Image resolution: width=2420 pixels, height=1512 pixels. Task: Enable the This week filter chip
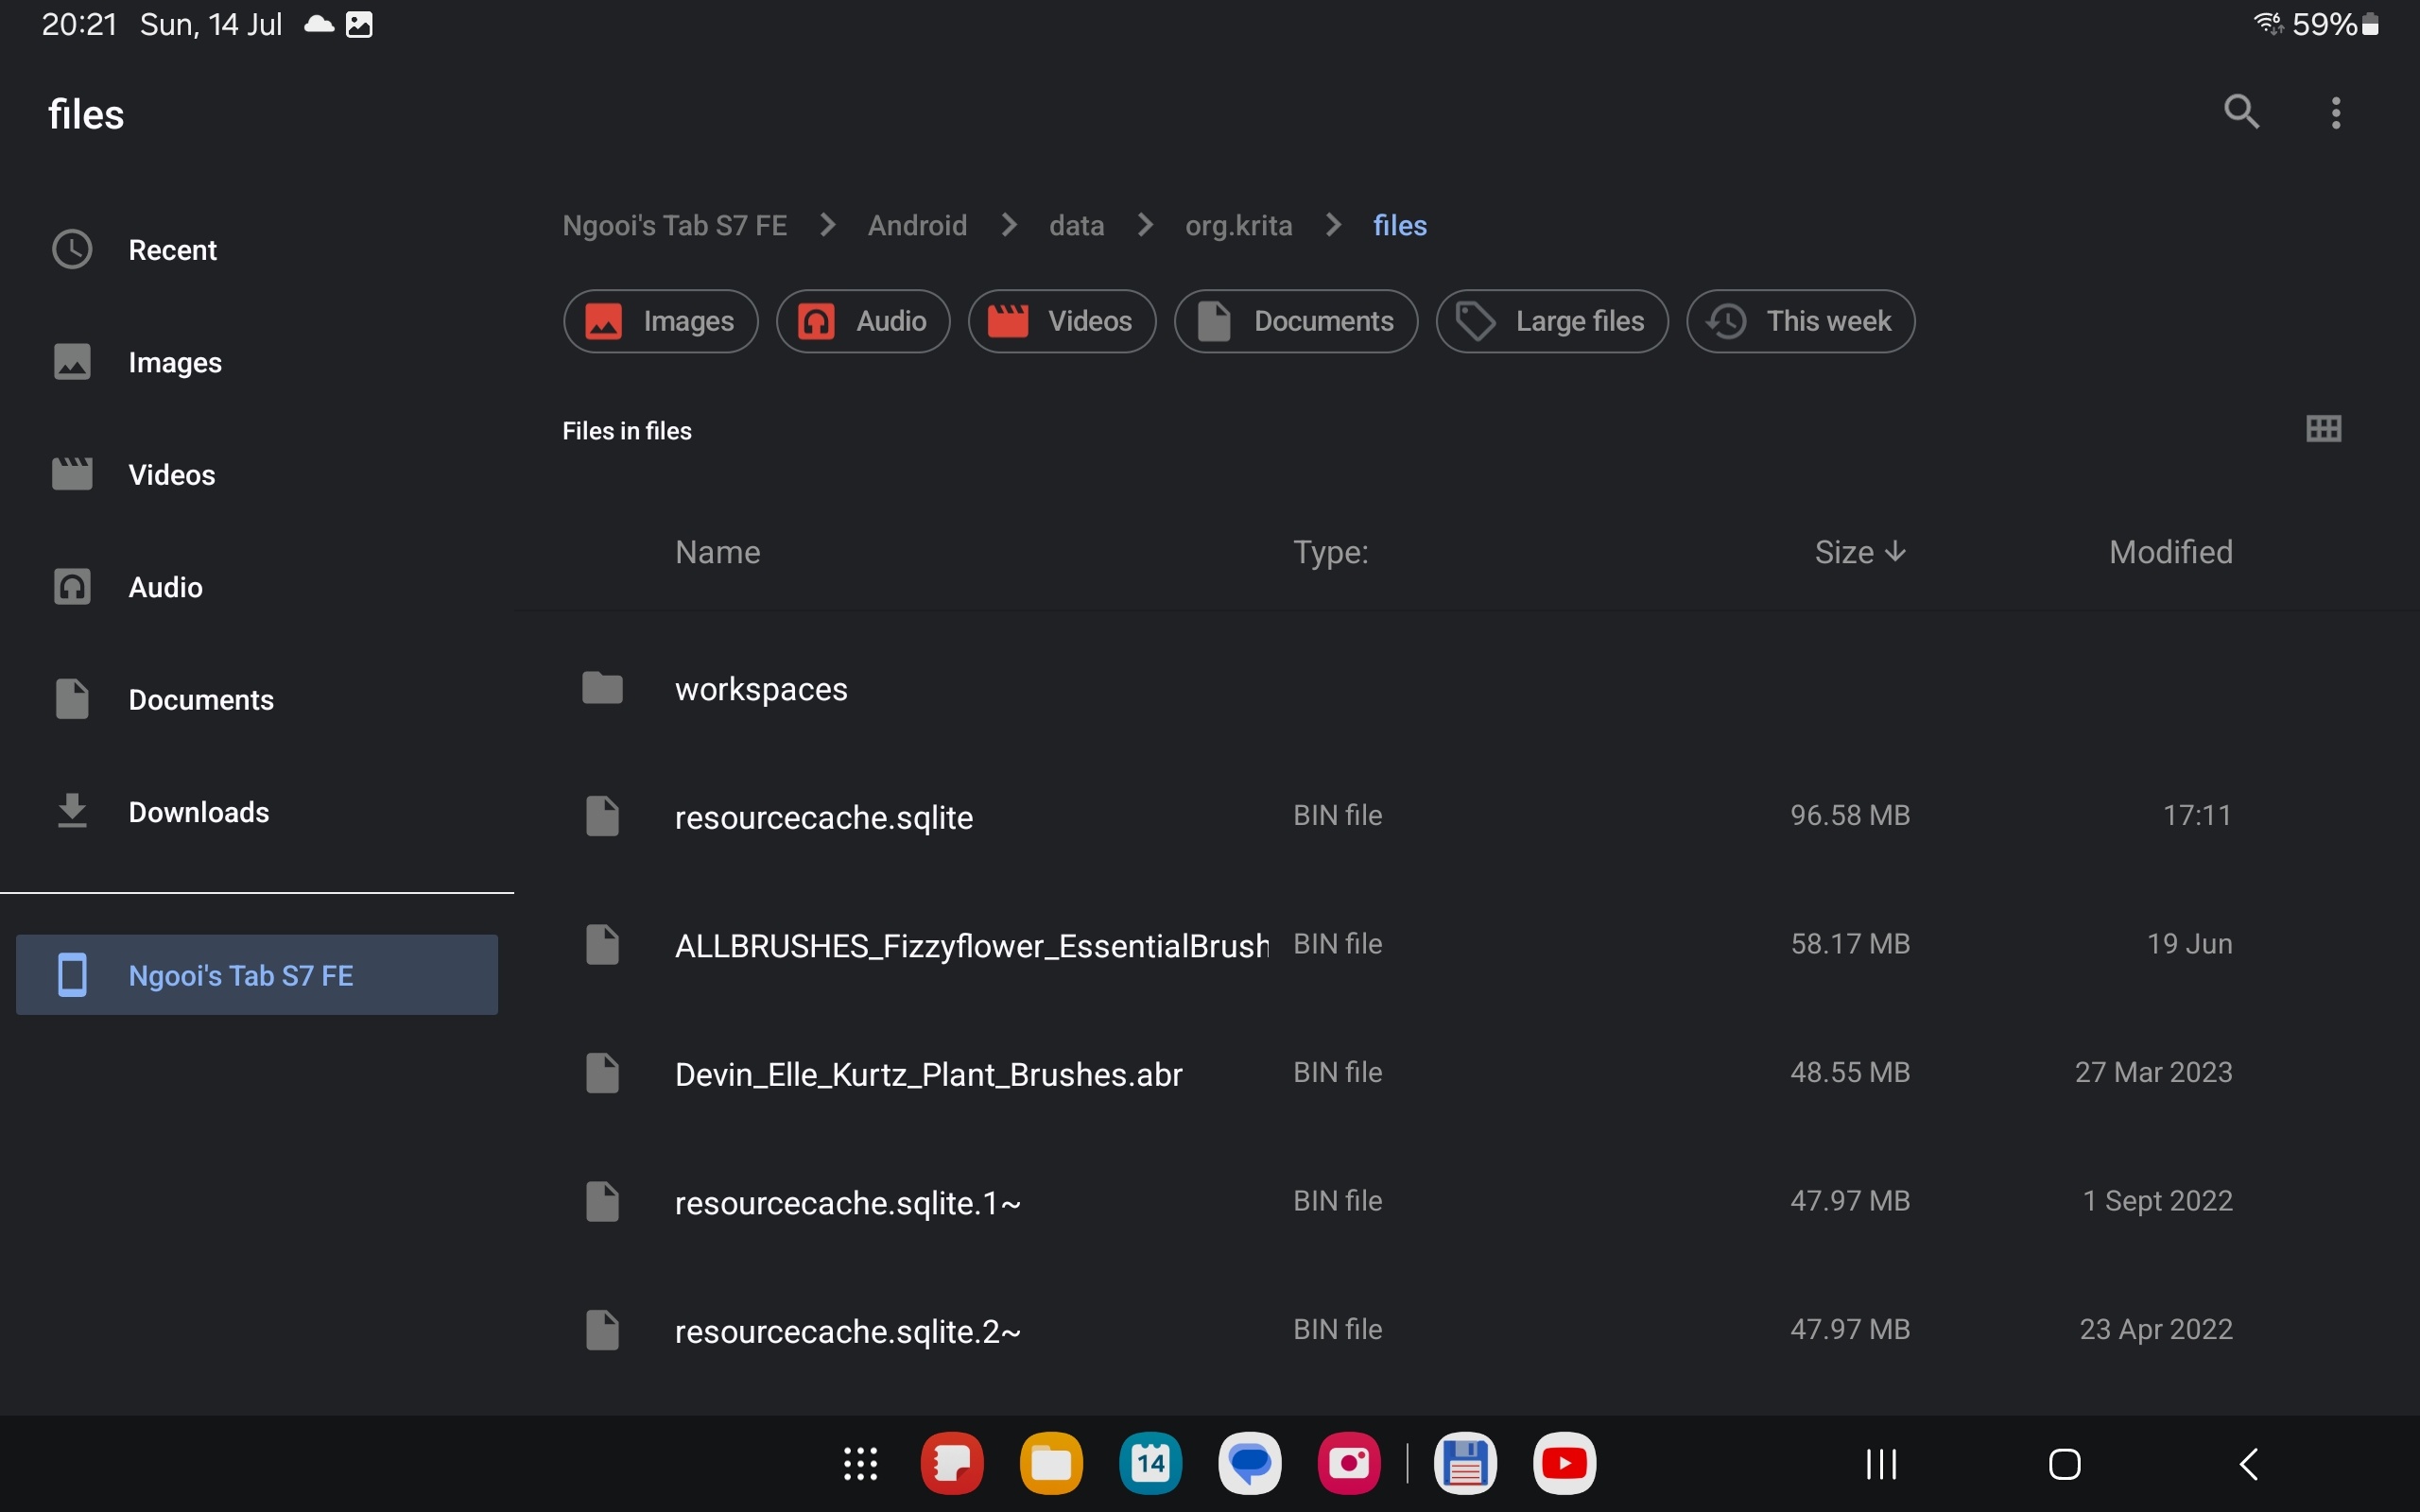[x=1800, y=321]
